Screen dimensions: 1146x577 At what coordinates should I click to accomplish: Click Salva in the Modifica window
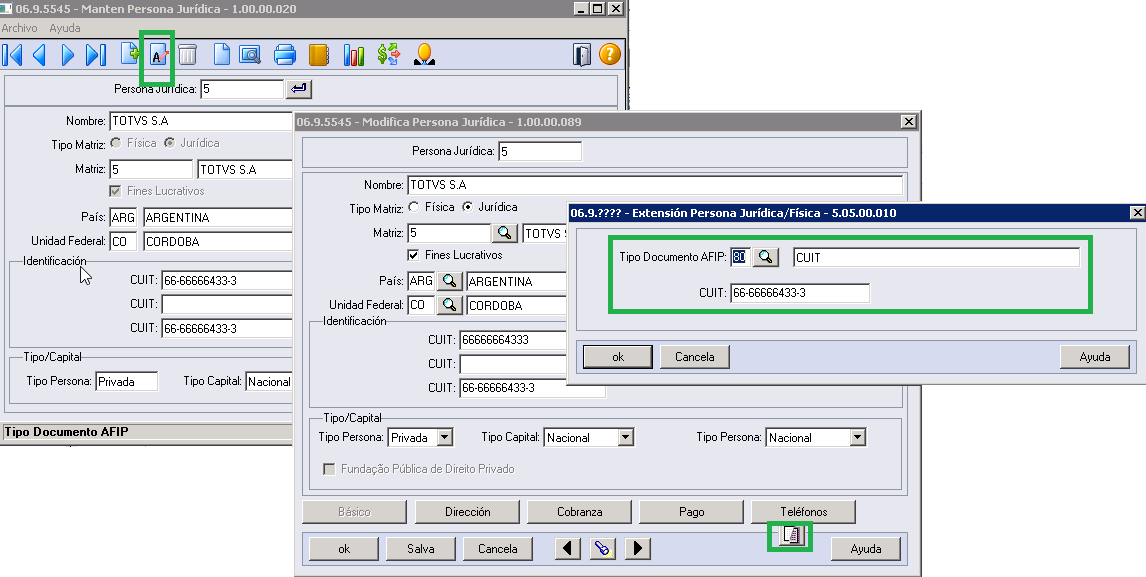coord(421,548)
